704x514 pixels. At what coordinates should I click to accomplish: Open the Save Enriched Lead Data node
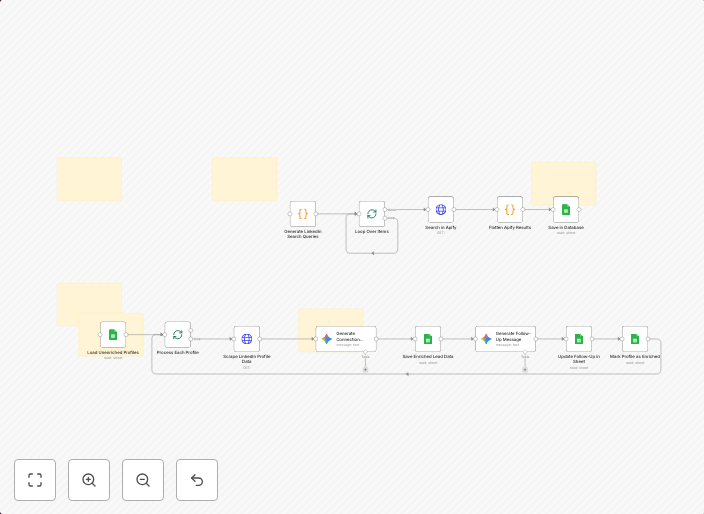(x=428, y=339)
